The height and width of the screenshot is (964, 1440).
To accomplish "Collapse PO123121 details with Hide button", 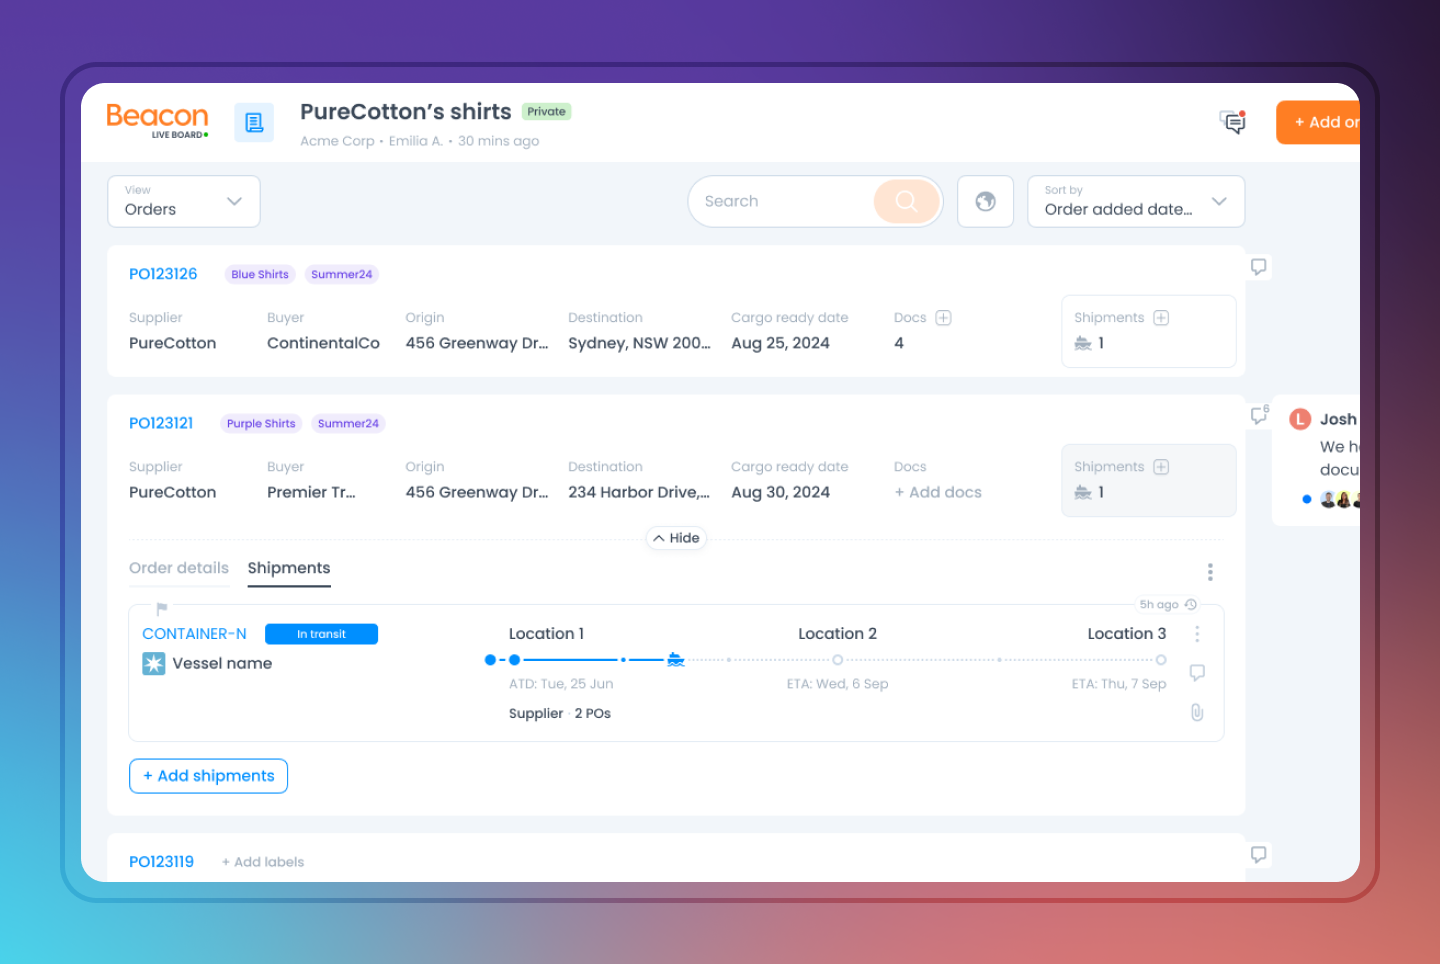I will [677, 538].
